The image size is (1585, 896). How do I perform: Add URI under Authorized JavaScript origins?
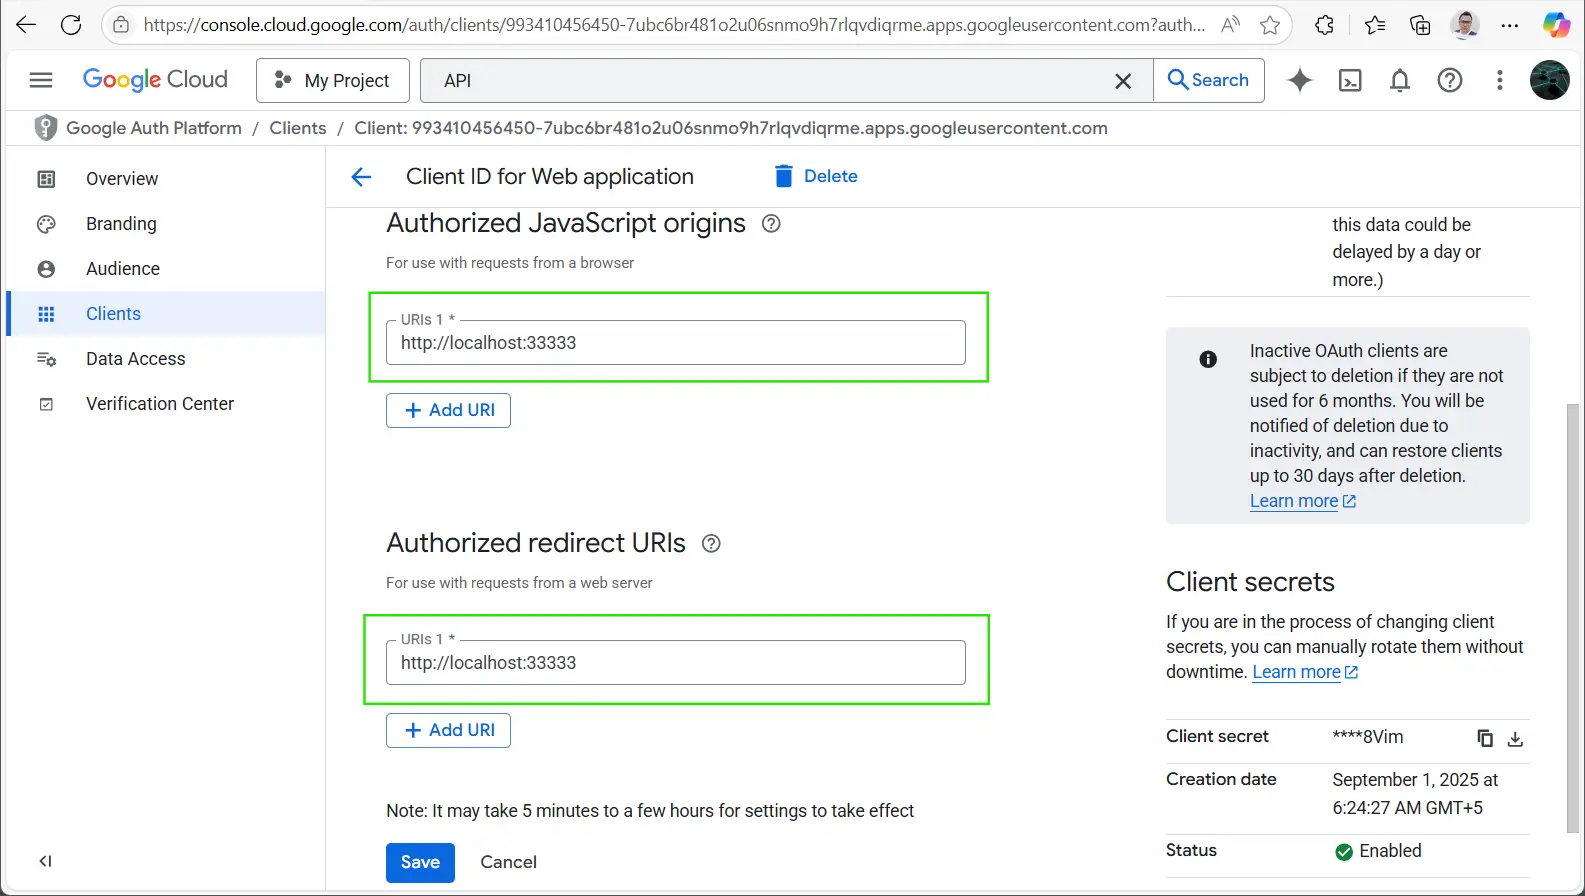448,410
